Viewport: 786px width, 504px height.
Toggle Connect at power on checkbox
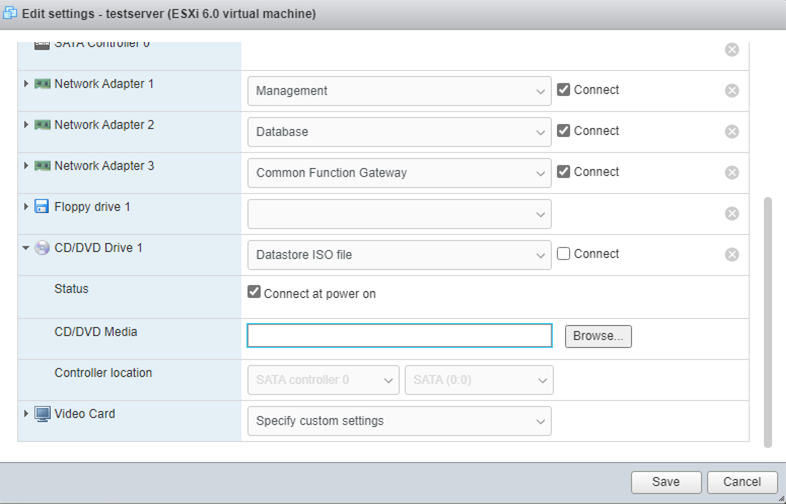pyautogui.click(x=254, y=294)
